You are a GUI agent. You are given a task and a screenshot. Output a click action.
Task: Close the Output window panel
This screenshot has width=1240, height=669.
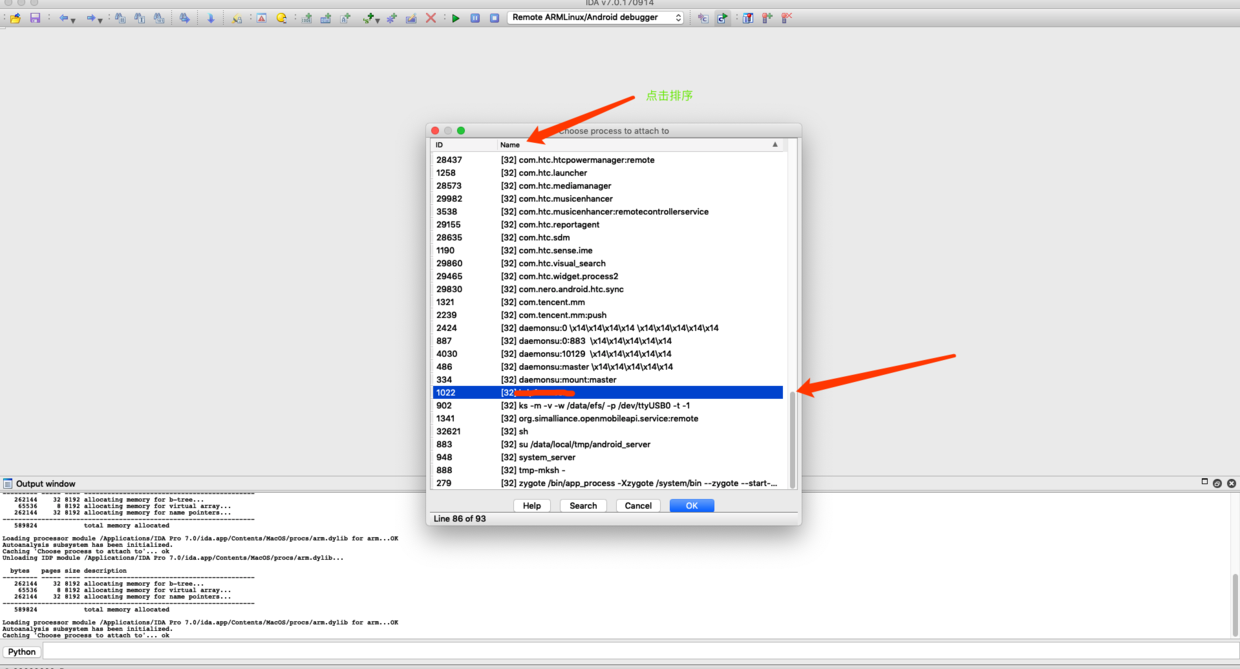coord(1231,483)
